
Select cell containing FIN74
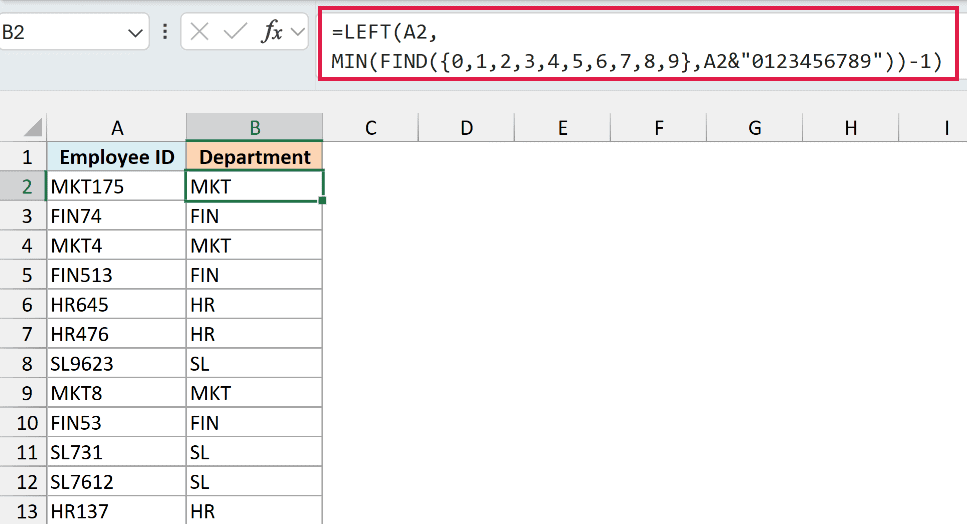tap(117, 216)
